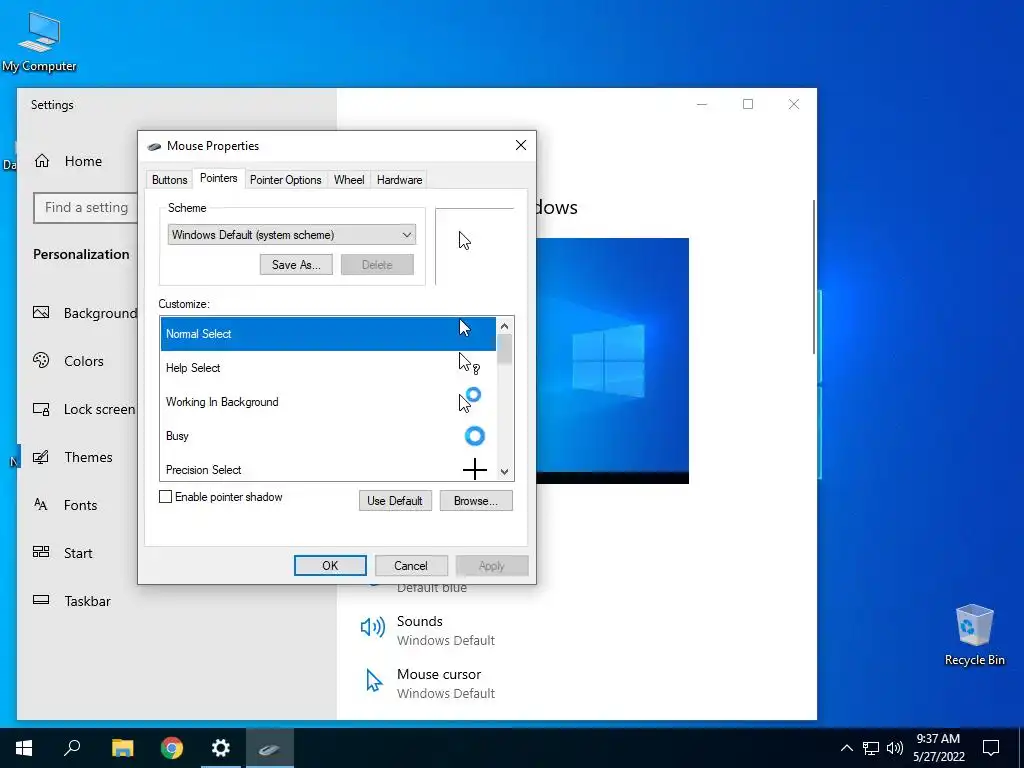Open Themes in Settings sidebar

(x=88, y=457)
